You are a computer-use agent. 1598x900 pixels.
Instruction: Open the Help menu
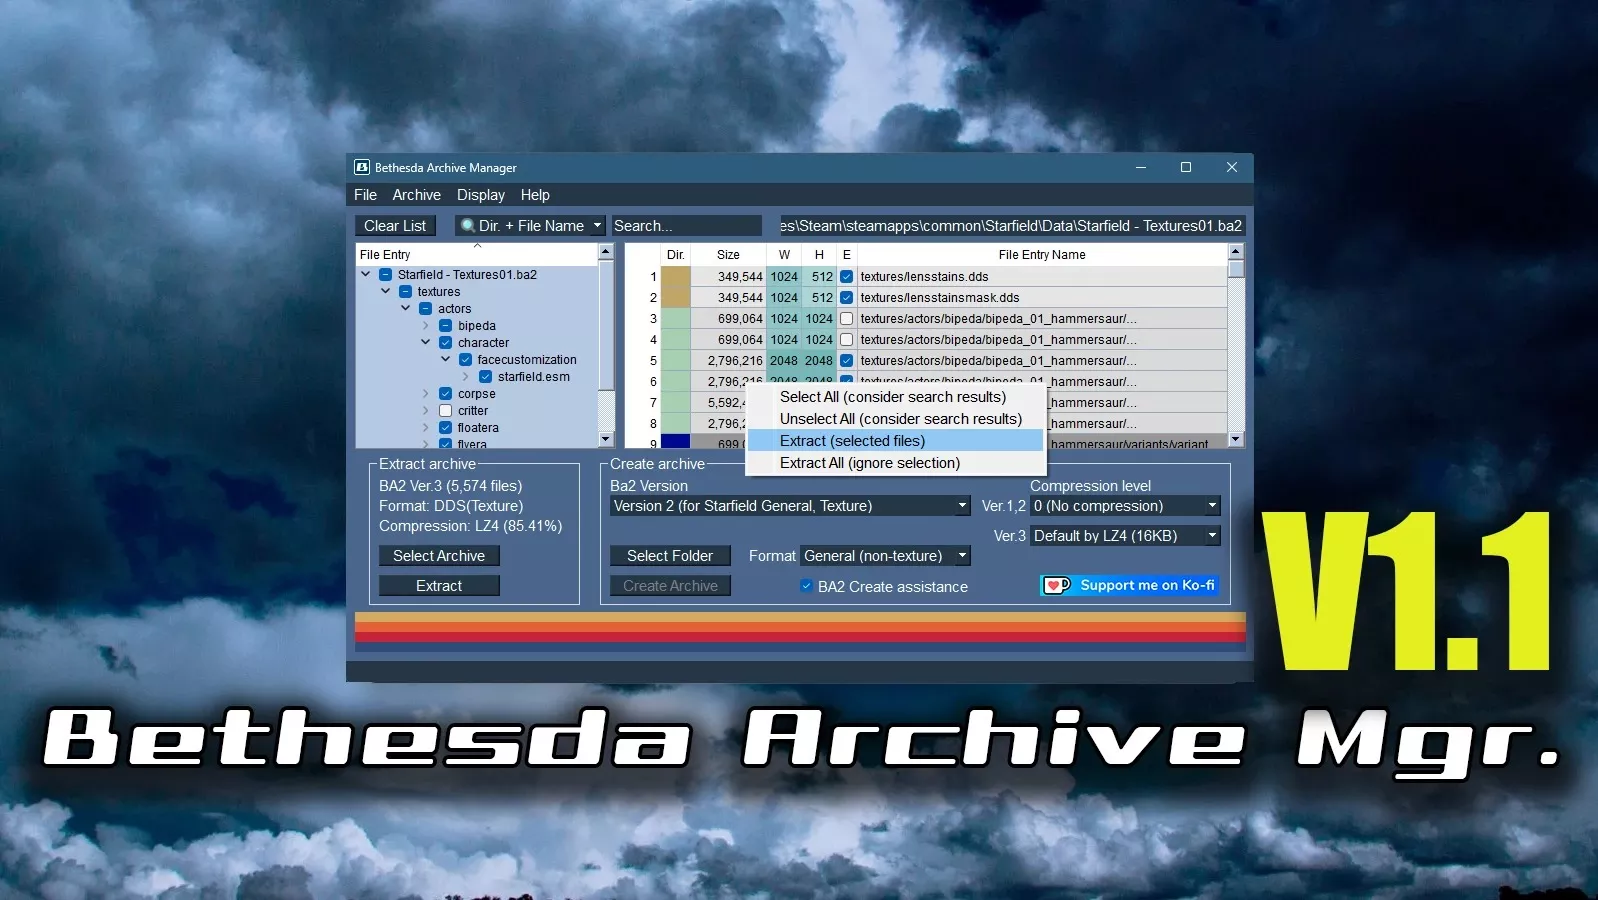point(535,195)
